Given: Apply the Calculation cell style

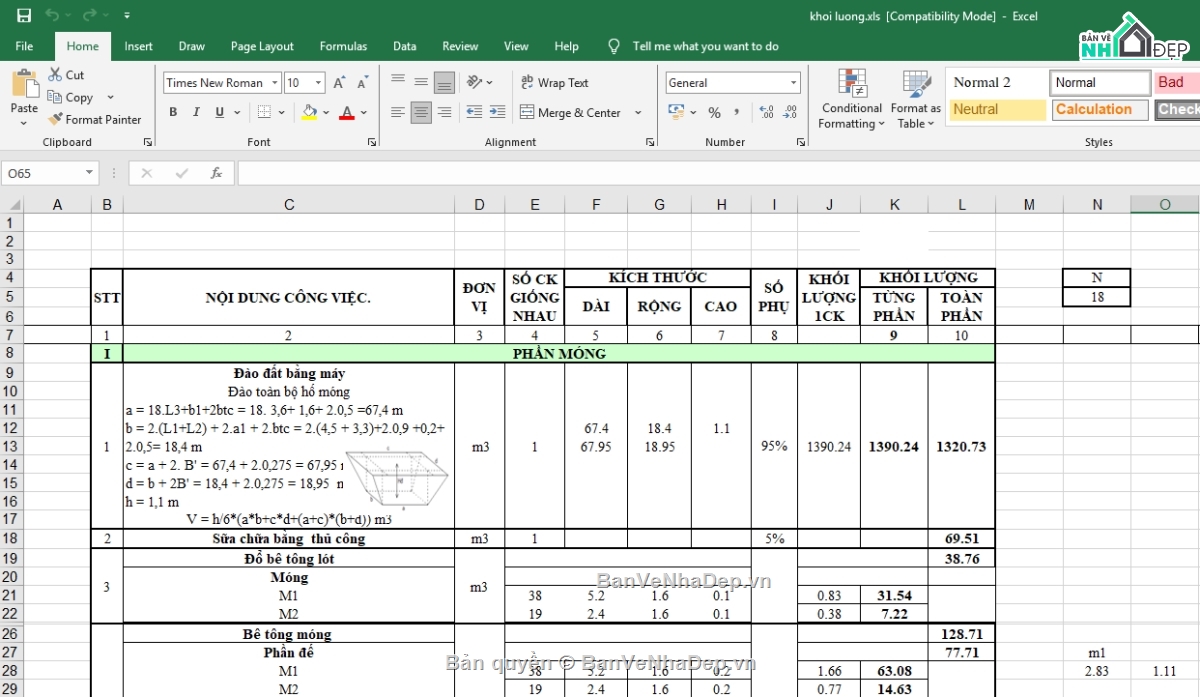Looking at the screenshot, I should click(1098, 110).
